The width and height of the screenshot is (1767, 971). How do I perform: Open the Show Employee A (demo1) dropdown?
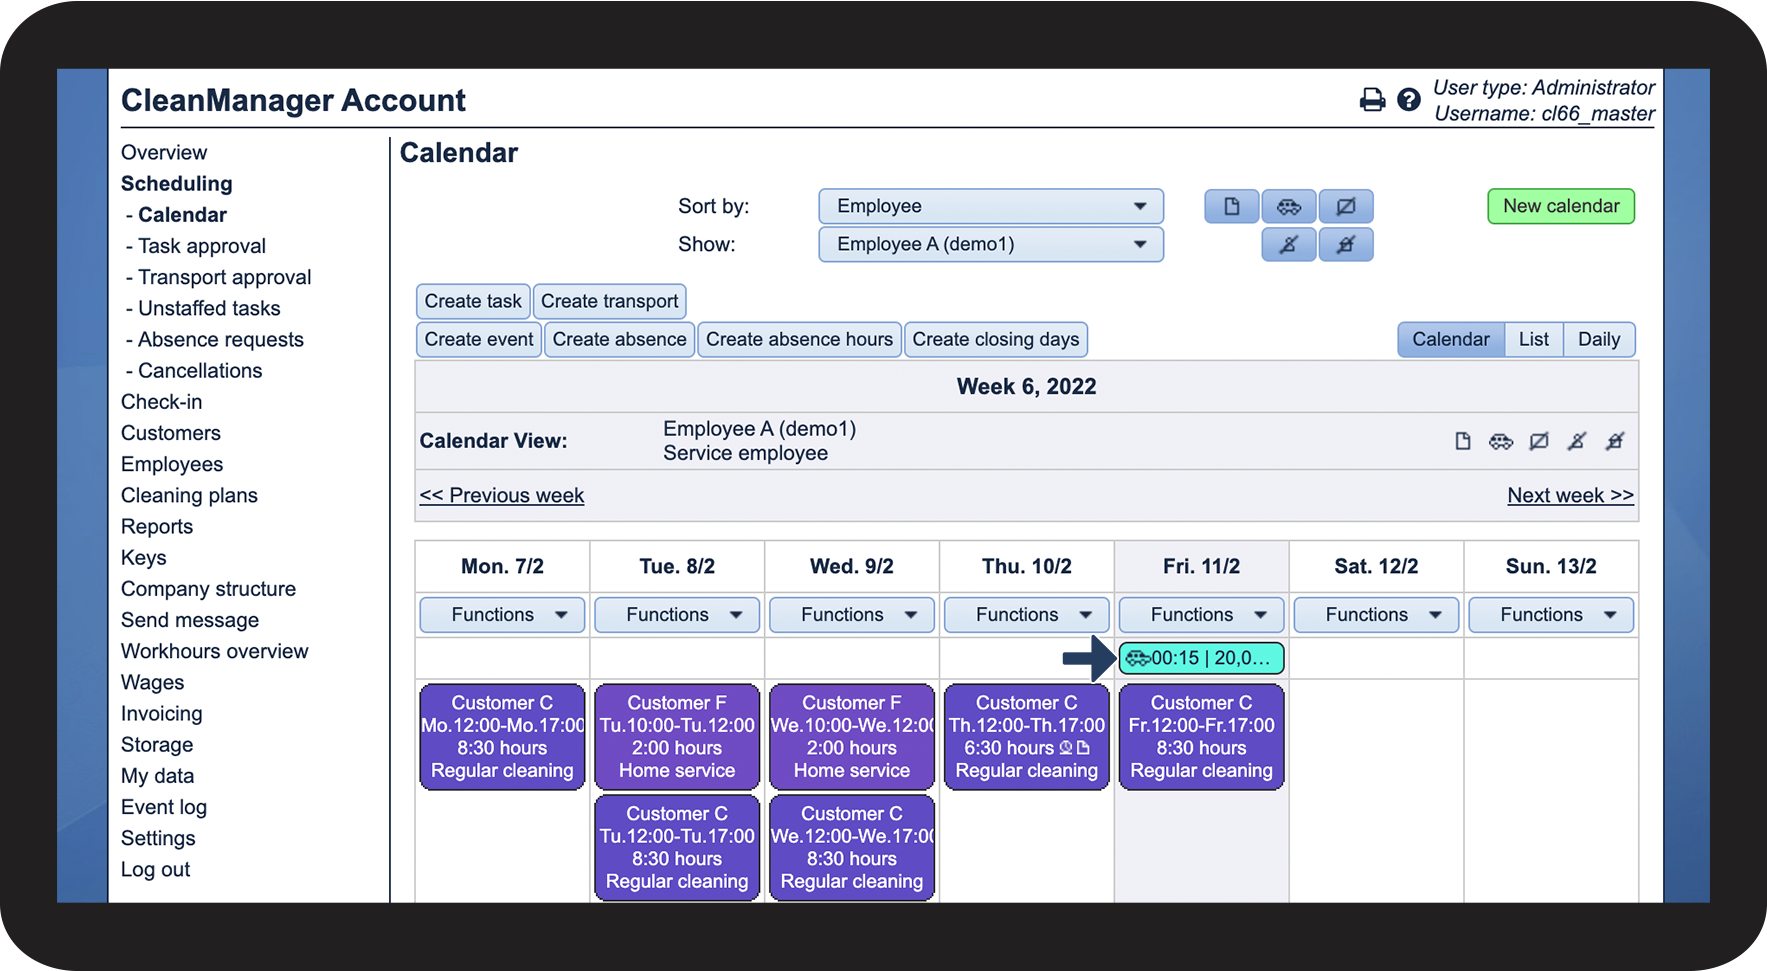coord(991,244)
